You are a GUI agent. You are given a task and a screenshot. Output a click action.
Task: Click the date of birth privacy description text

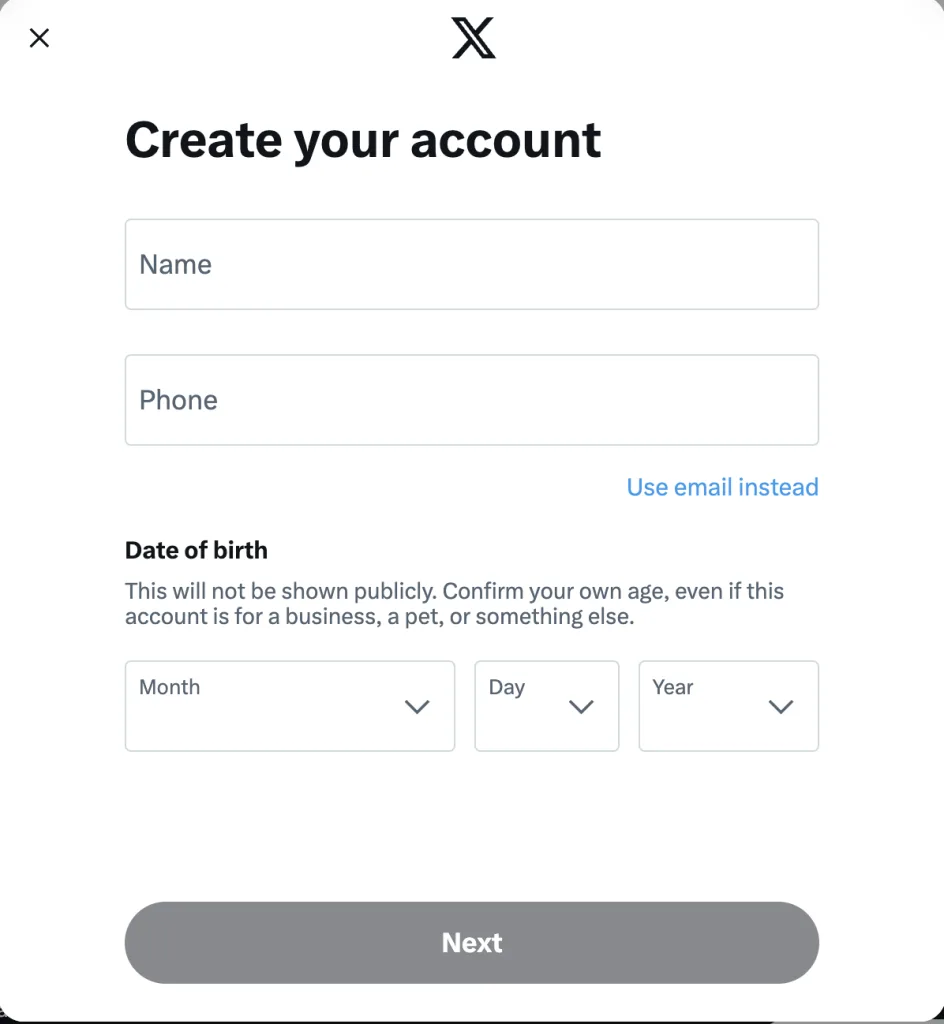454,604
